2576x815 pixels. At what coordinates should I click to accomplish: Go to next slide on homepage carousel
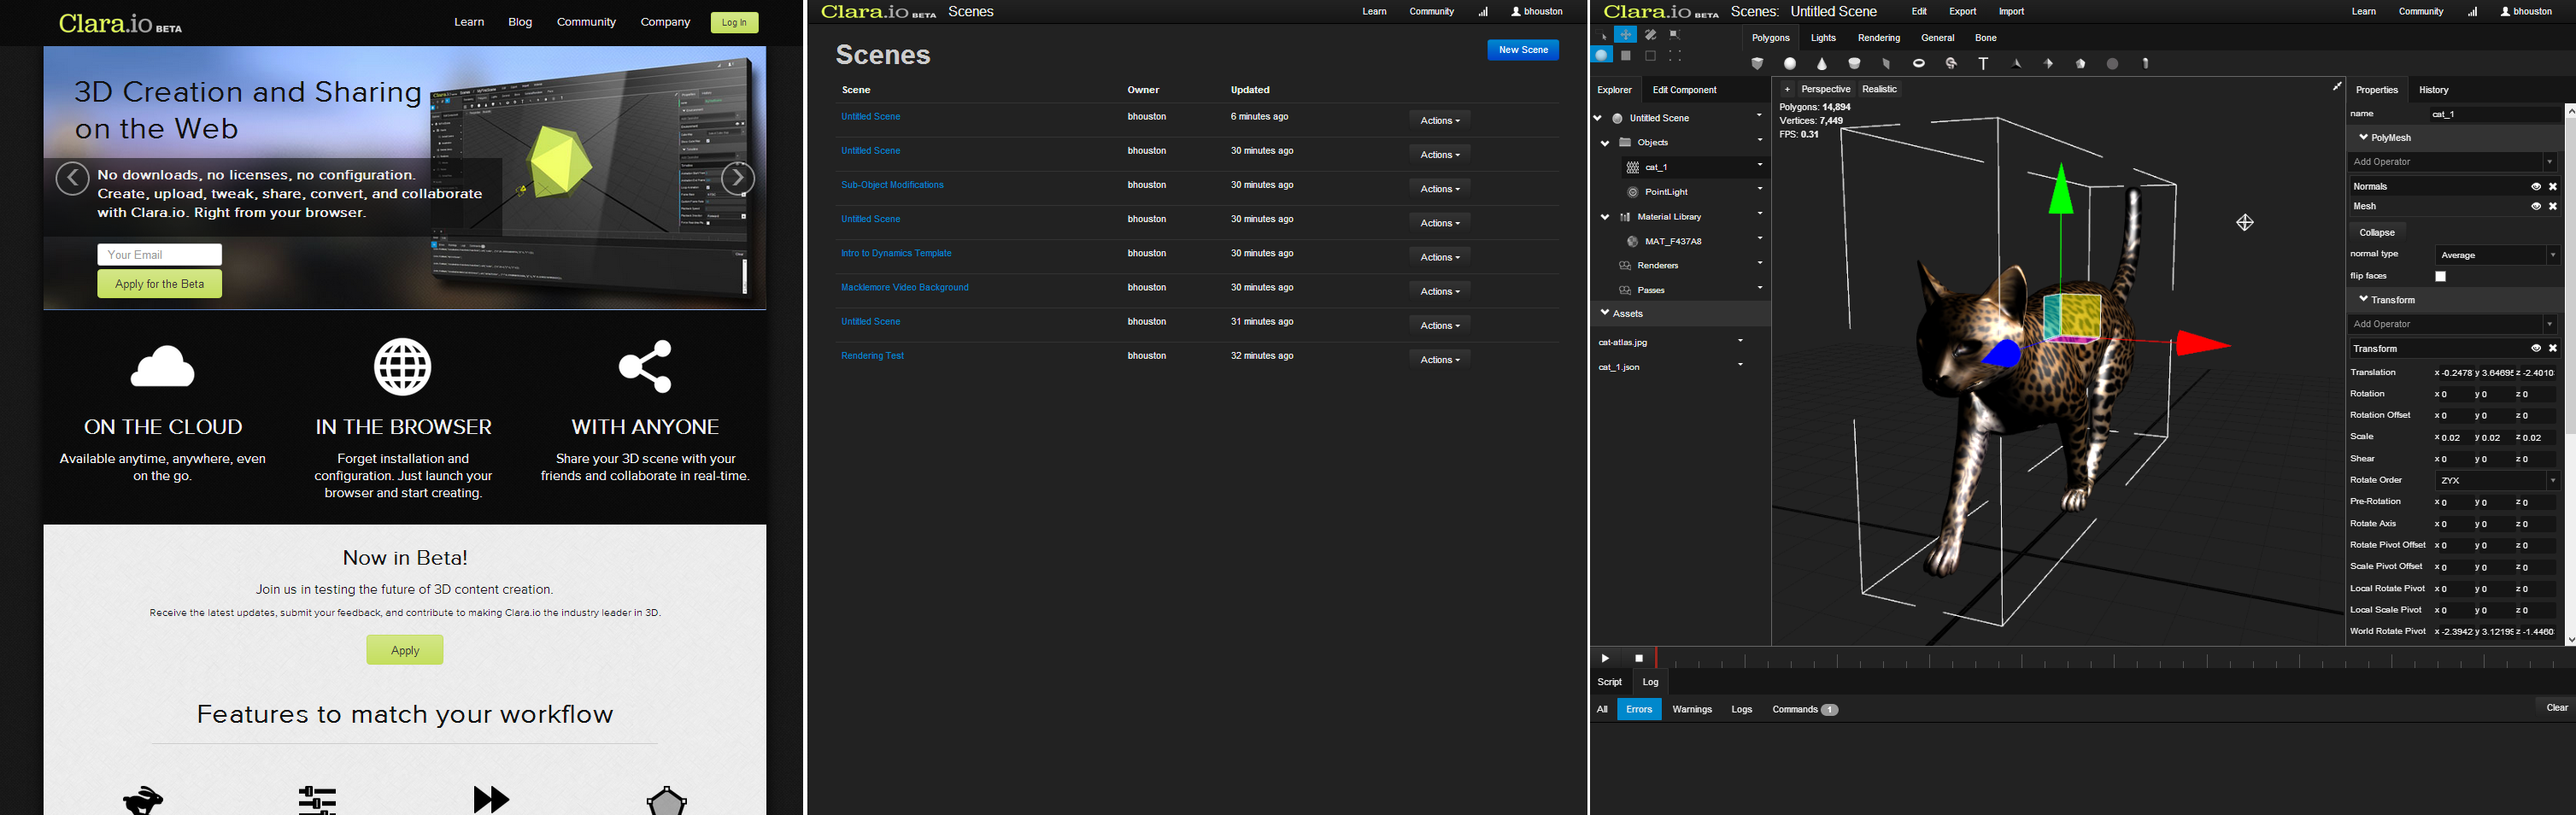coord(738,179)
